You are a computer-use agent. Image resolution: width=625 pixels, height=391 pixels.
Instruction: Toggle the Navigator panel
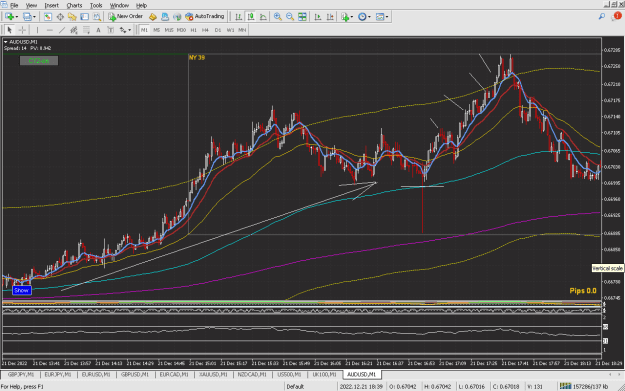tap(72, 17)
